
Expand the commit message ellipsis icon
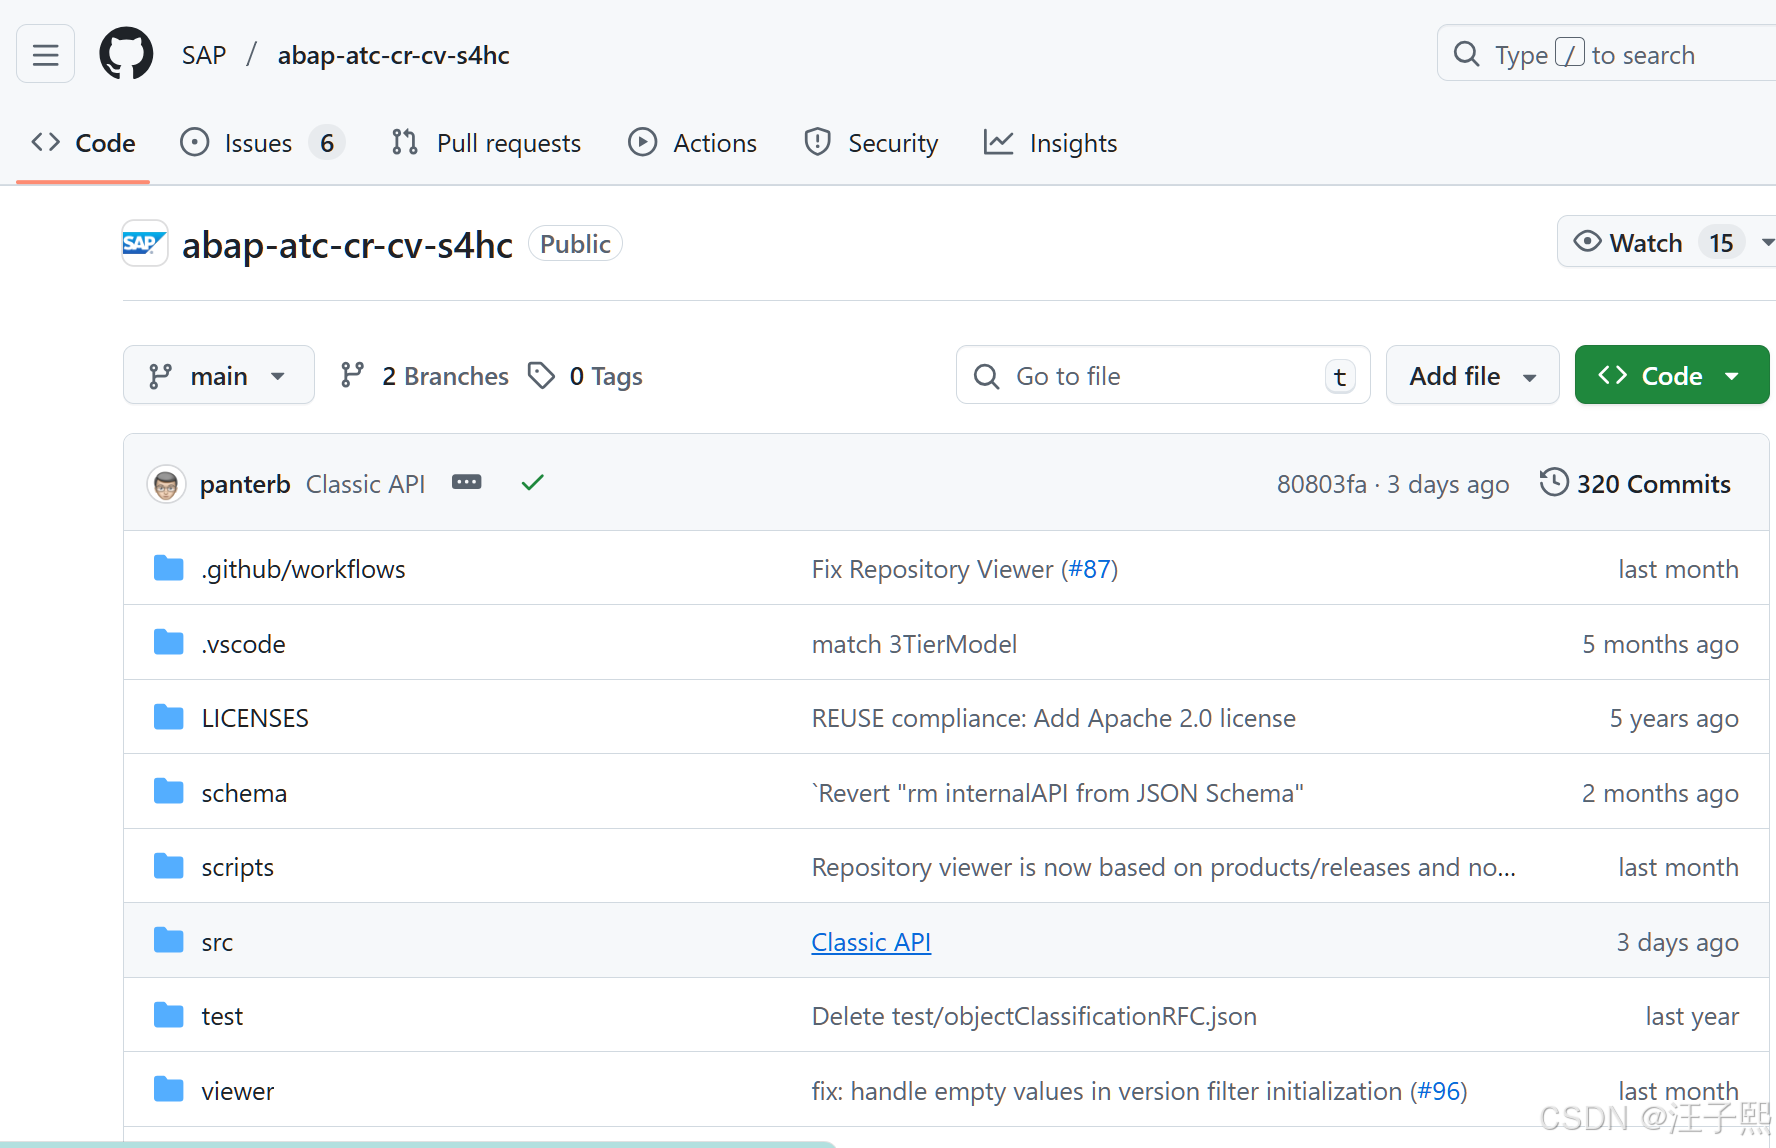click(x=466, y=482)
